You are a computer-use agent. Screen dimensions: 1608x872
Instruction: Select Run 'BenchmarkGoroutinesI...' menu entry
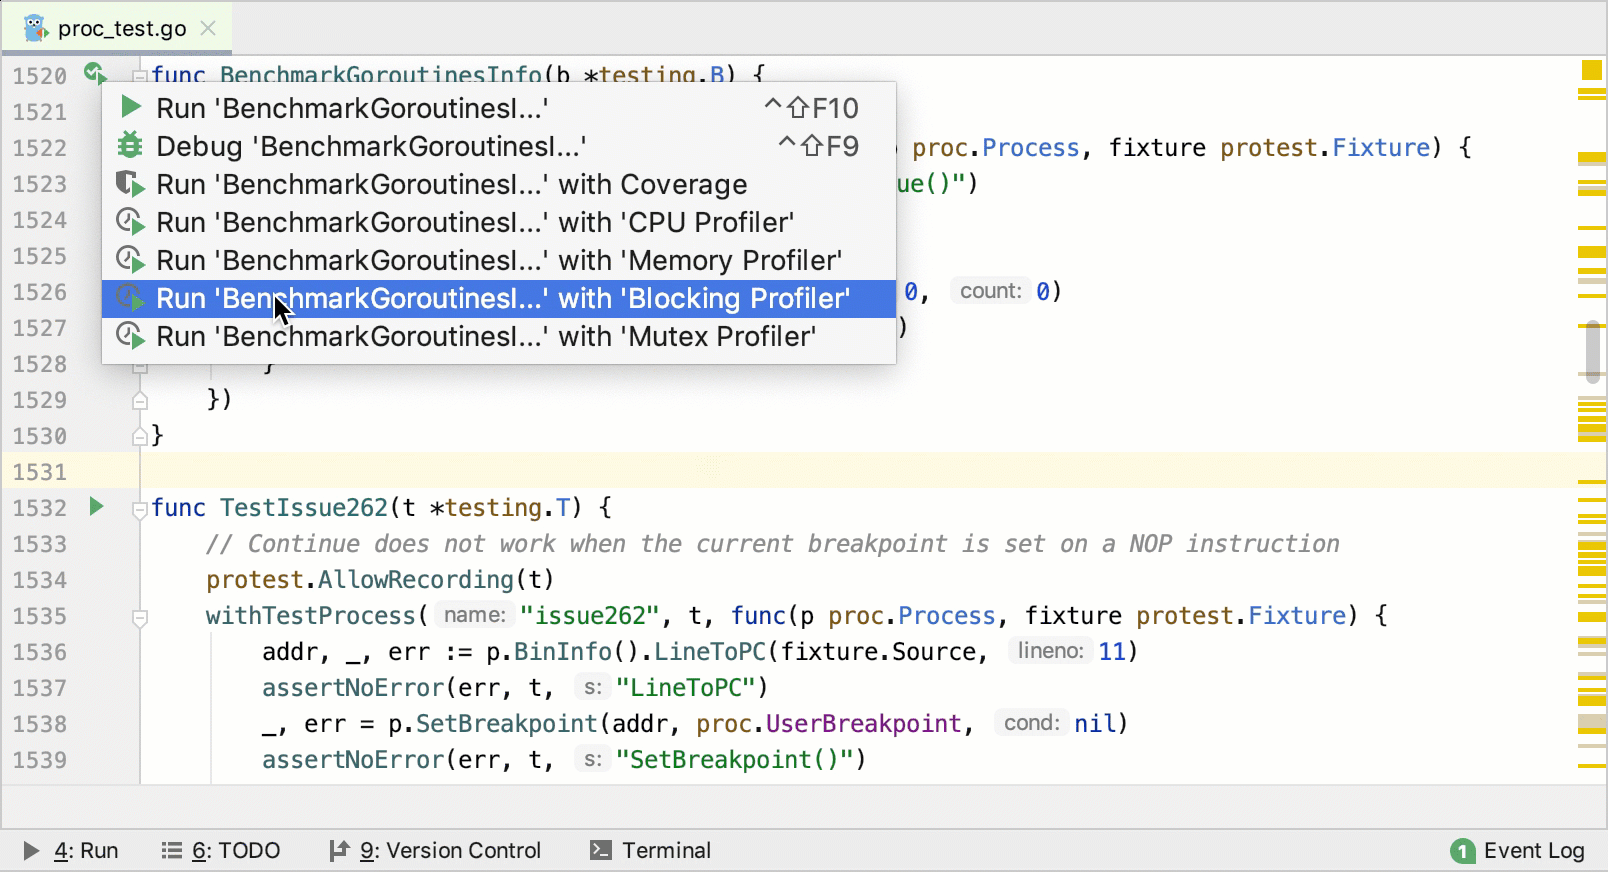coord(499,108)
